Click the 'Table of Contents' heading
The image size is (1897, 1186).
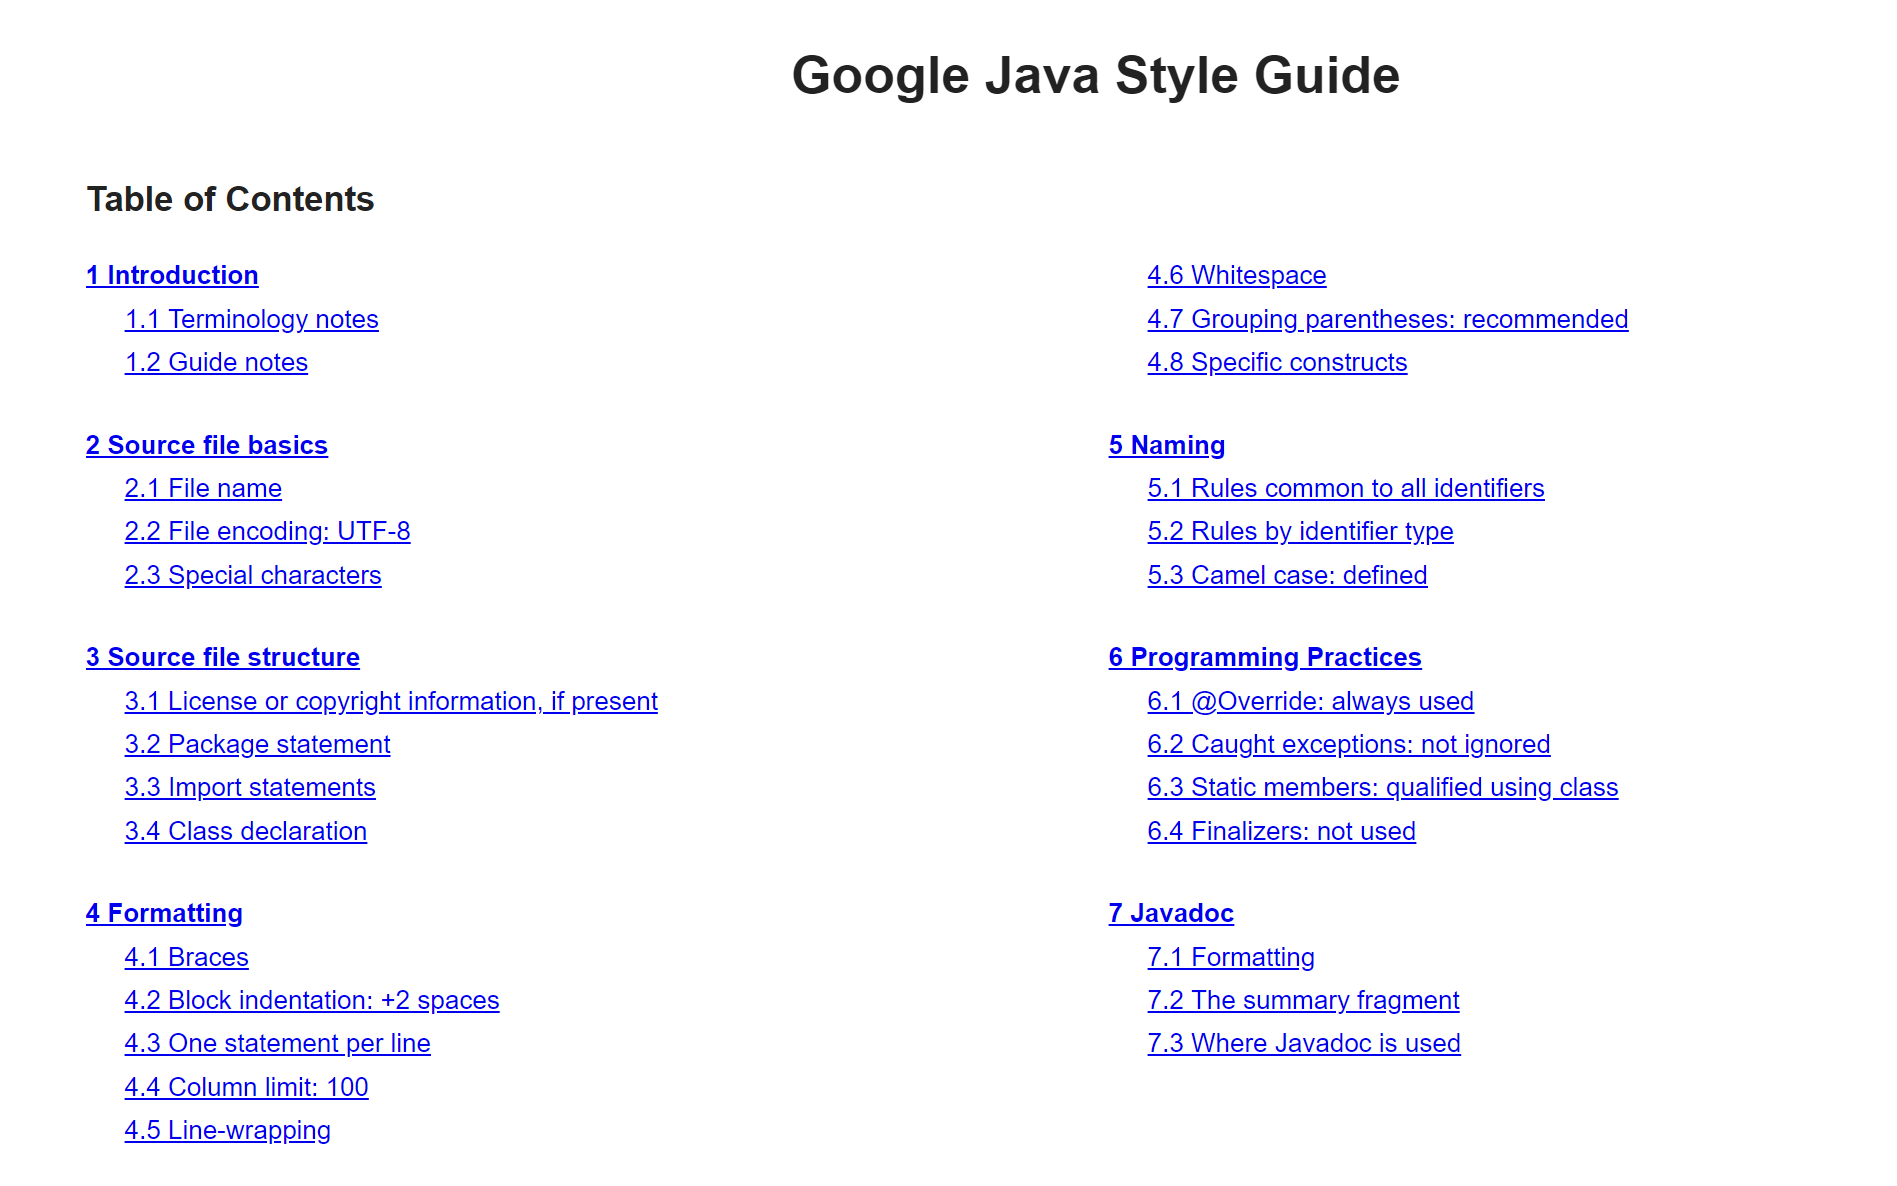[x=231, y=199]
